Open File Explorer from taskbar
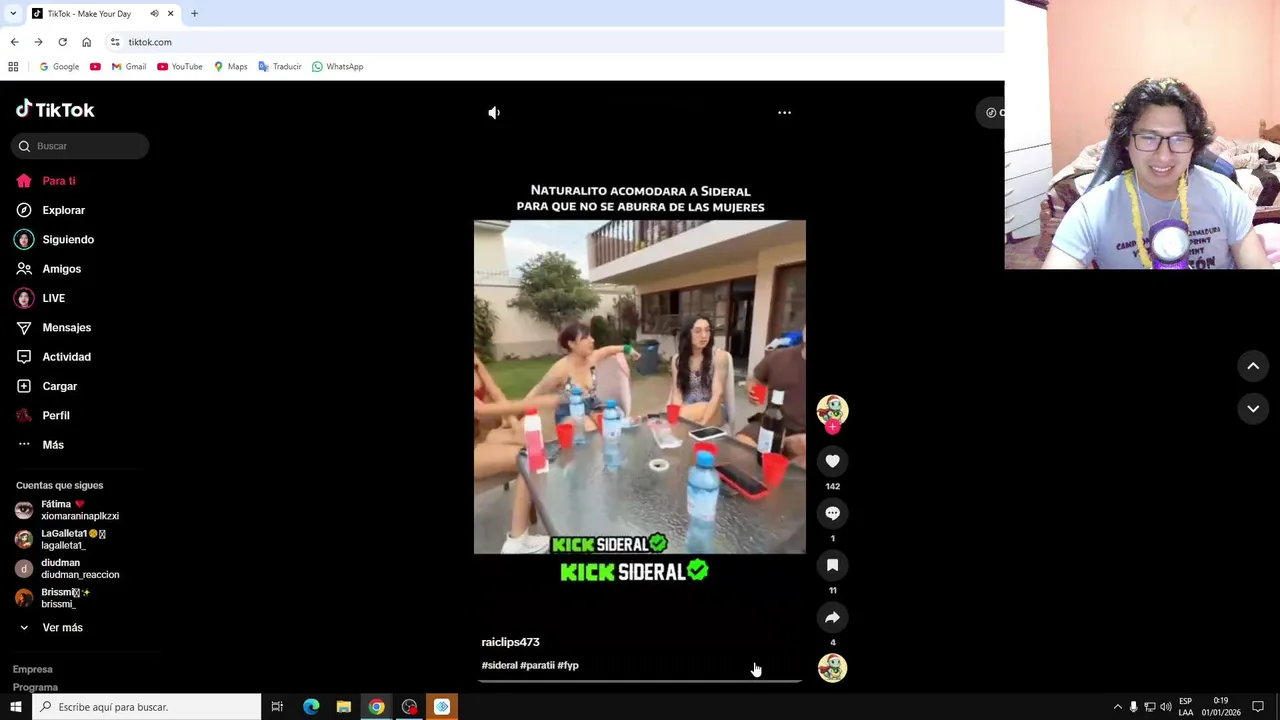The image size is (1280, 720). [343, 707]
